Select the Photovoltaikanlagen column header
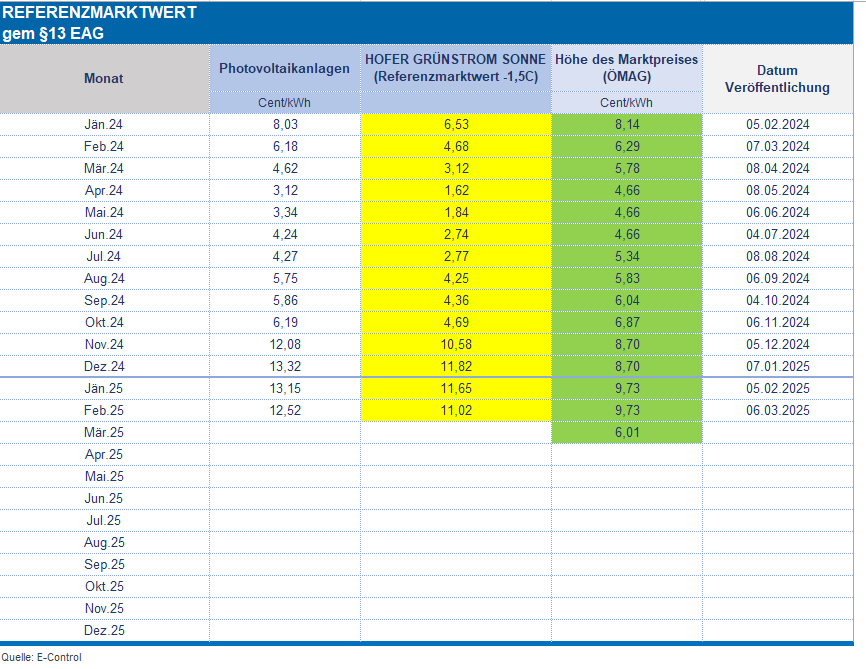Screen dimensions: 866x669 tap(285, 68)
